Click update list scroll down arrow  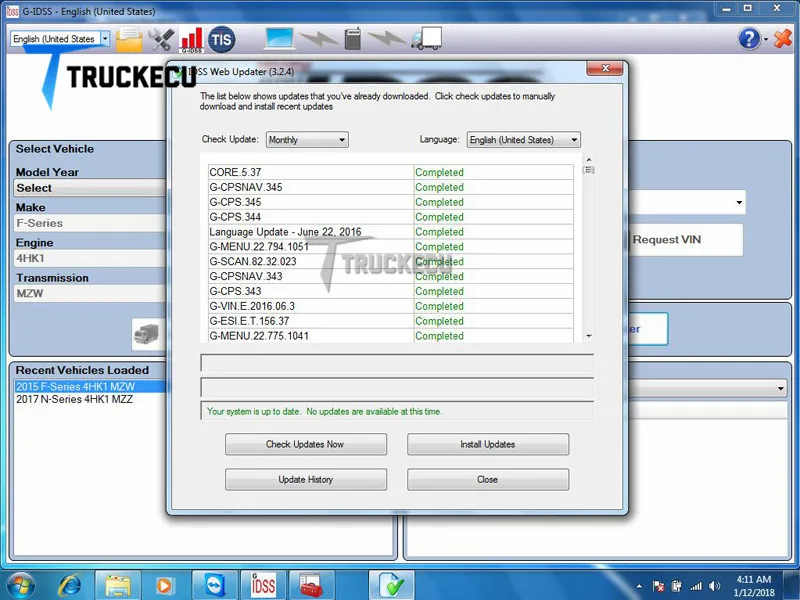[x=589, y=336]
